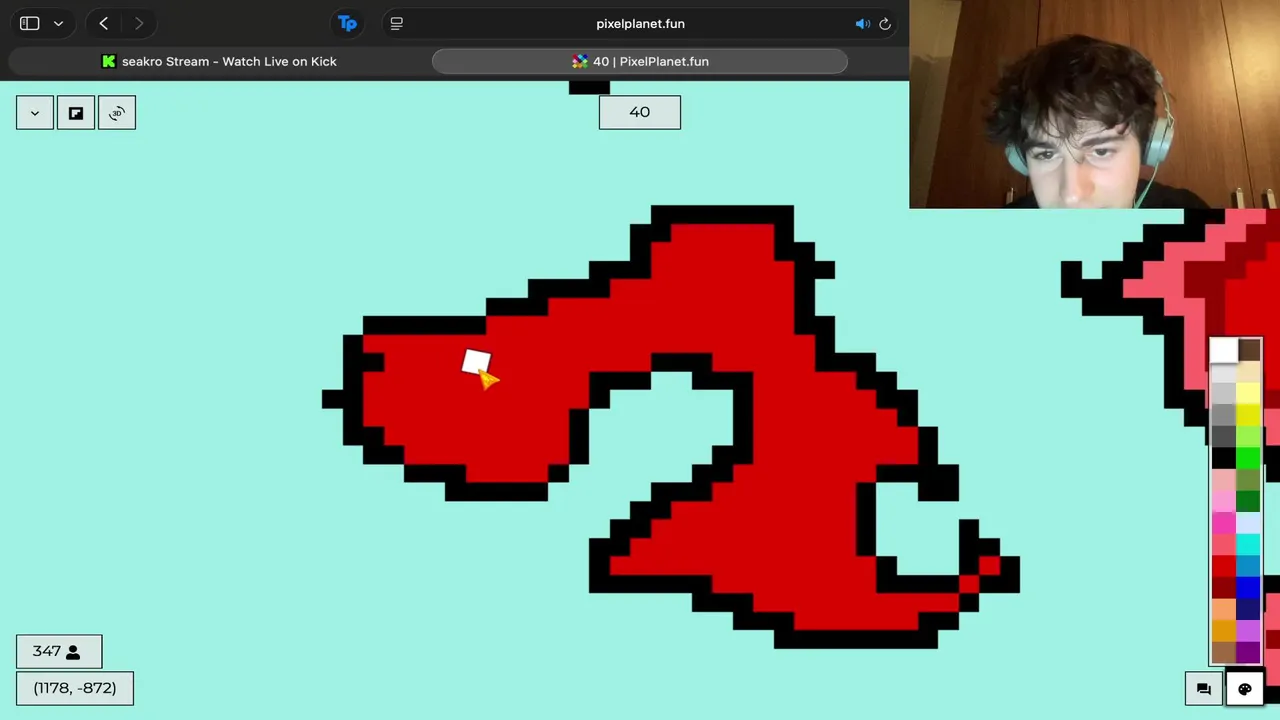Open the chat window button
Screen dimensions: 1280x720
point(1204,689)
